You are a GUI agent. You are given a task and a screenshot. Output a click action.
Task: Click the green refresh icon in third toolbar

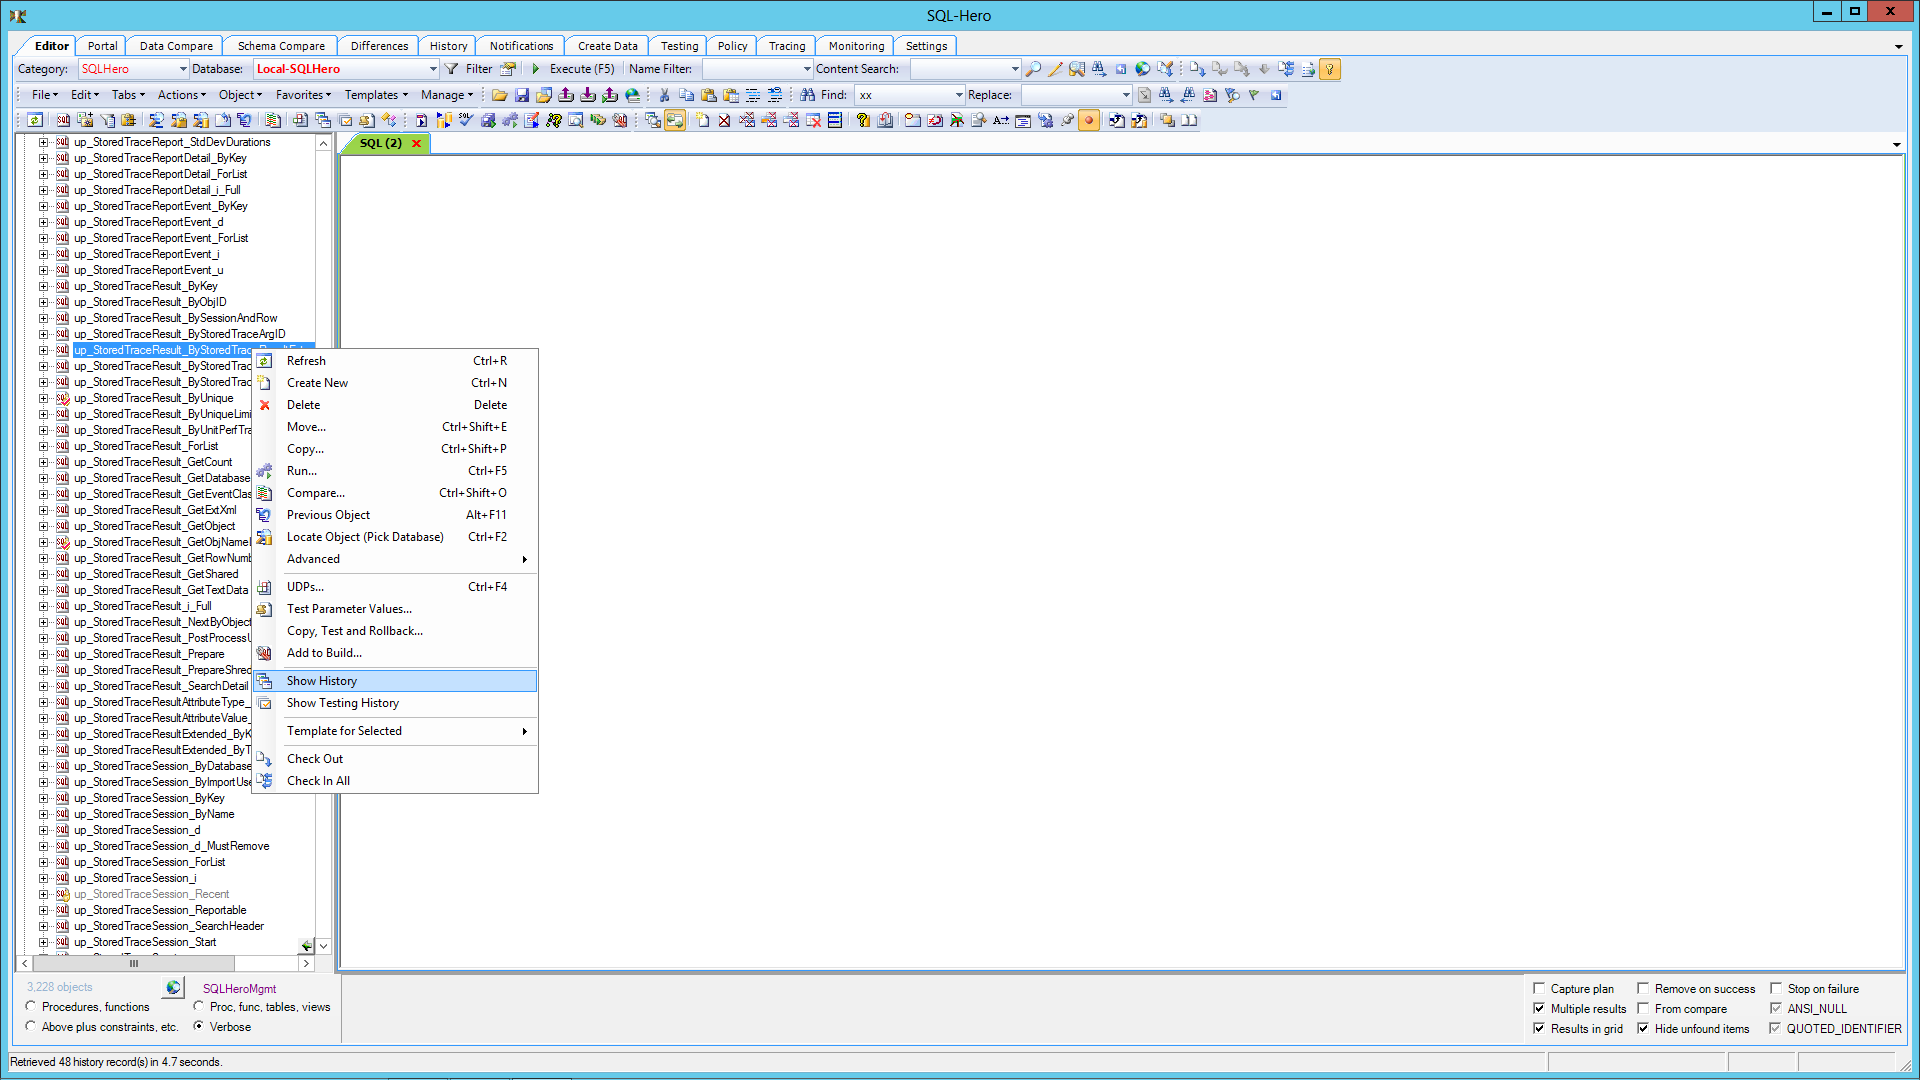click(x=35, y=120)
